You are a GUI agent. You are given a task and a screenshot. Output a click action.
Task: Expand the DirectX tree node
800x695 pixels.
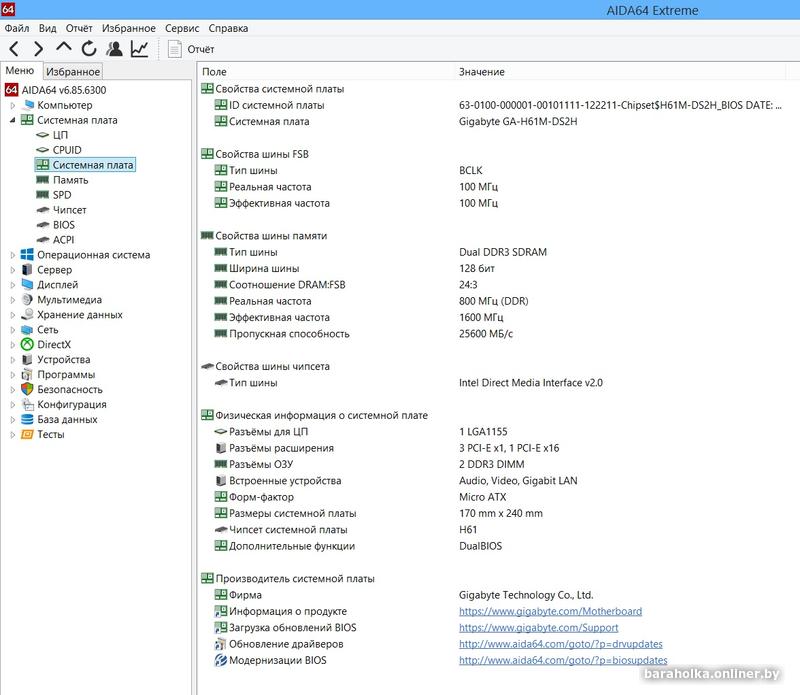(13, 344)
